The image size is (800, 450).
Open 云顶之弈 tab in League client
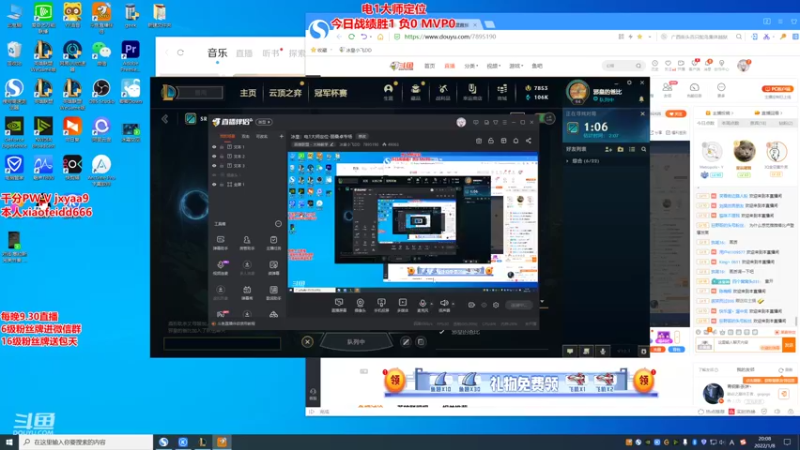[285, 93]
